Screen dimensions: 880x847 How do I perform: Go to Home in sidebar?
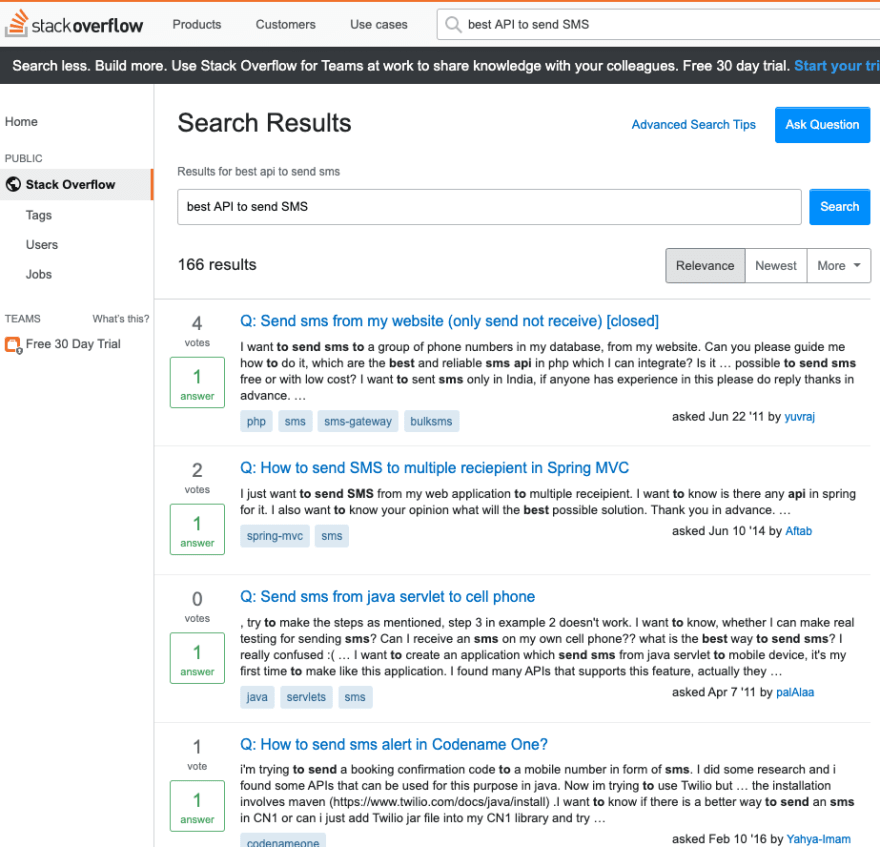tap(21, 121)
